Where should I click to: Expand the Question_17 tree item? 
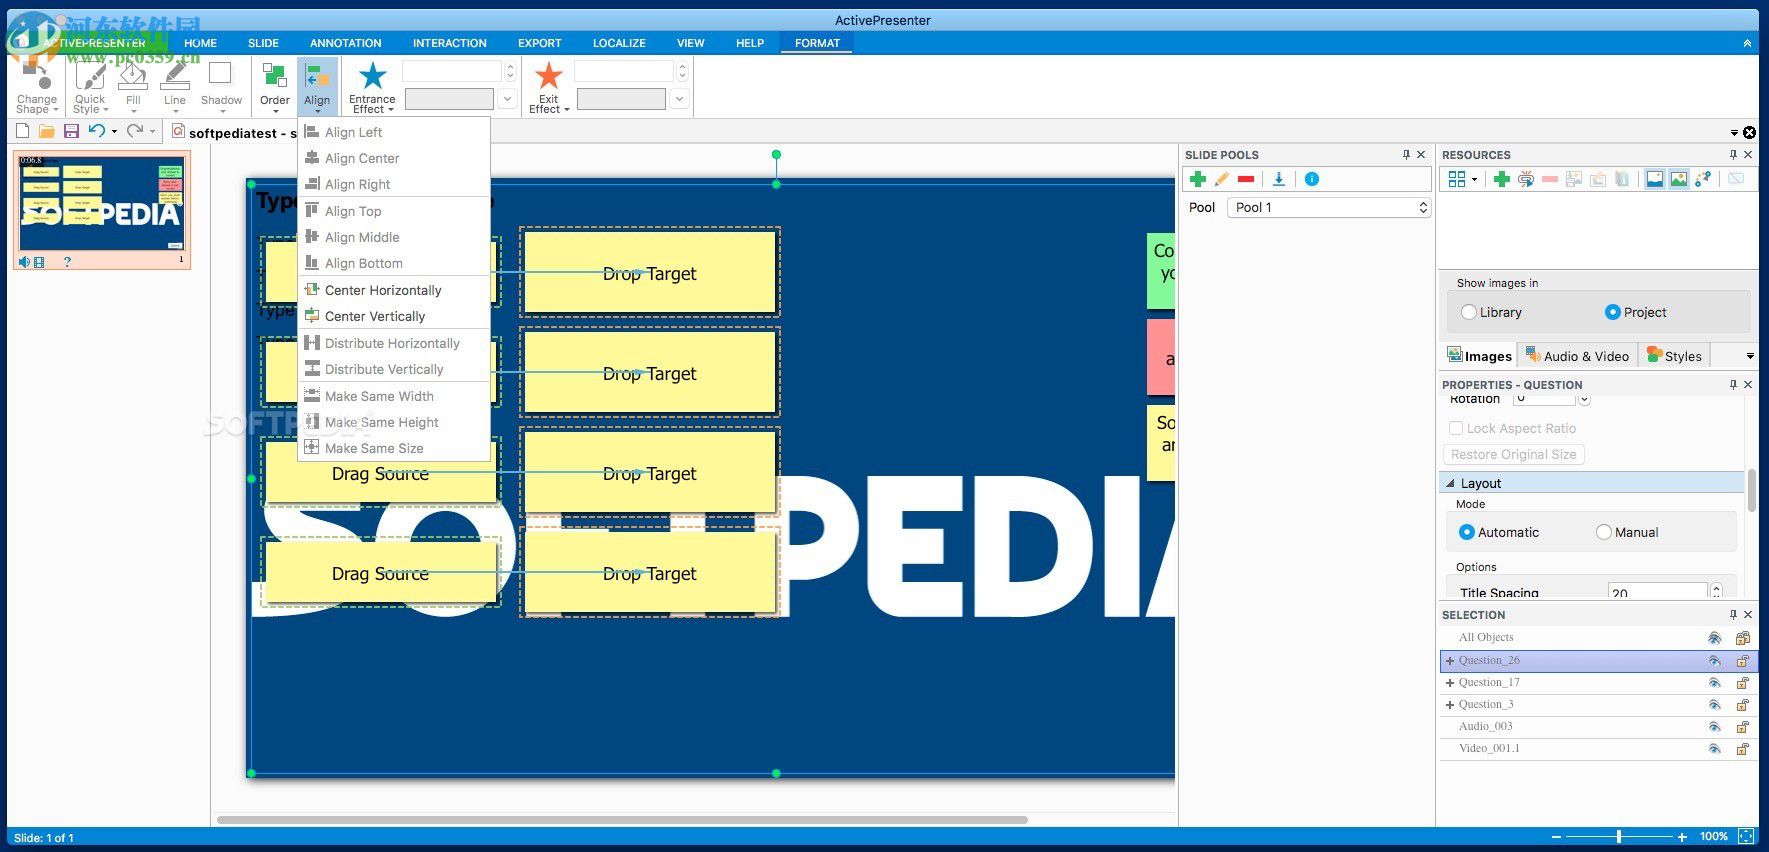point(1450,682)
